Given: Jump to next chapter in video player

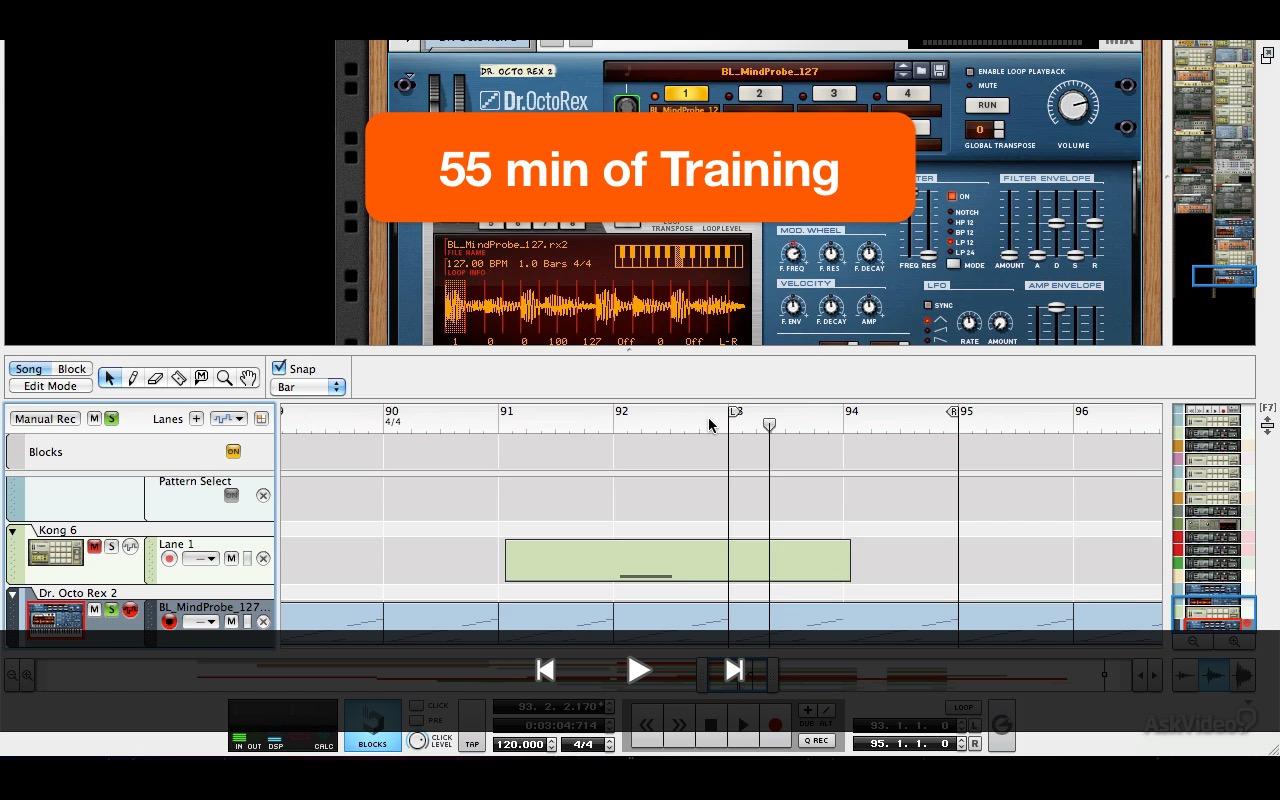Looking at the screenshot, I should tap(734, 670).
